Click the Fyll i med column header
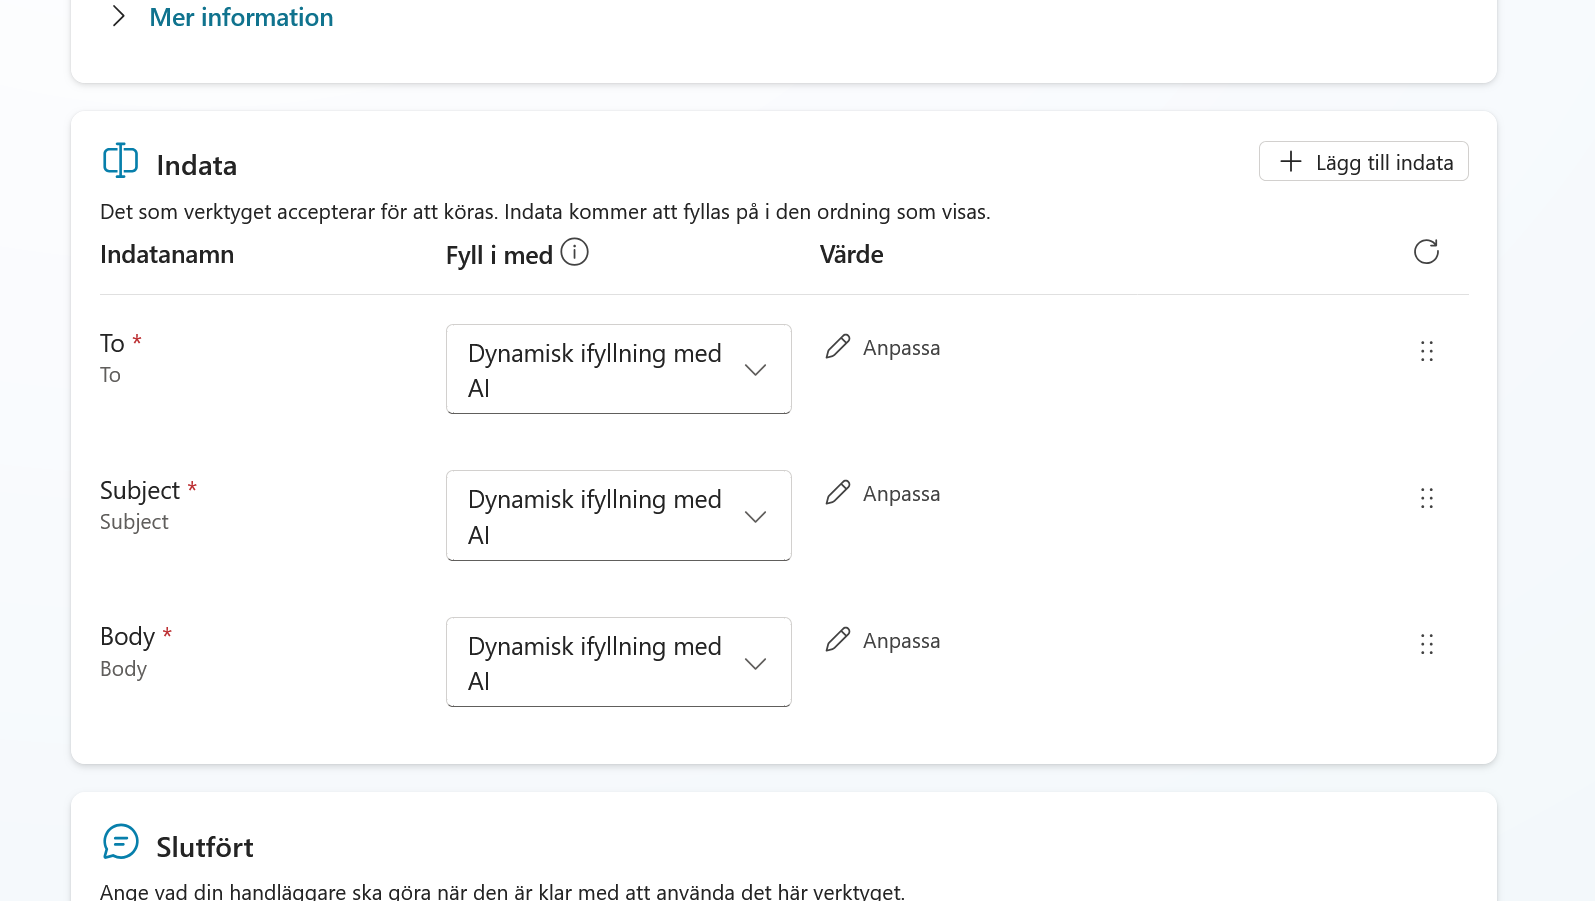1595x901 pixels. (499, 256)
